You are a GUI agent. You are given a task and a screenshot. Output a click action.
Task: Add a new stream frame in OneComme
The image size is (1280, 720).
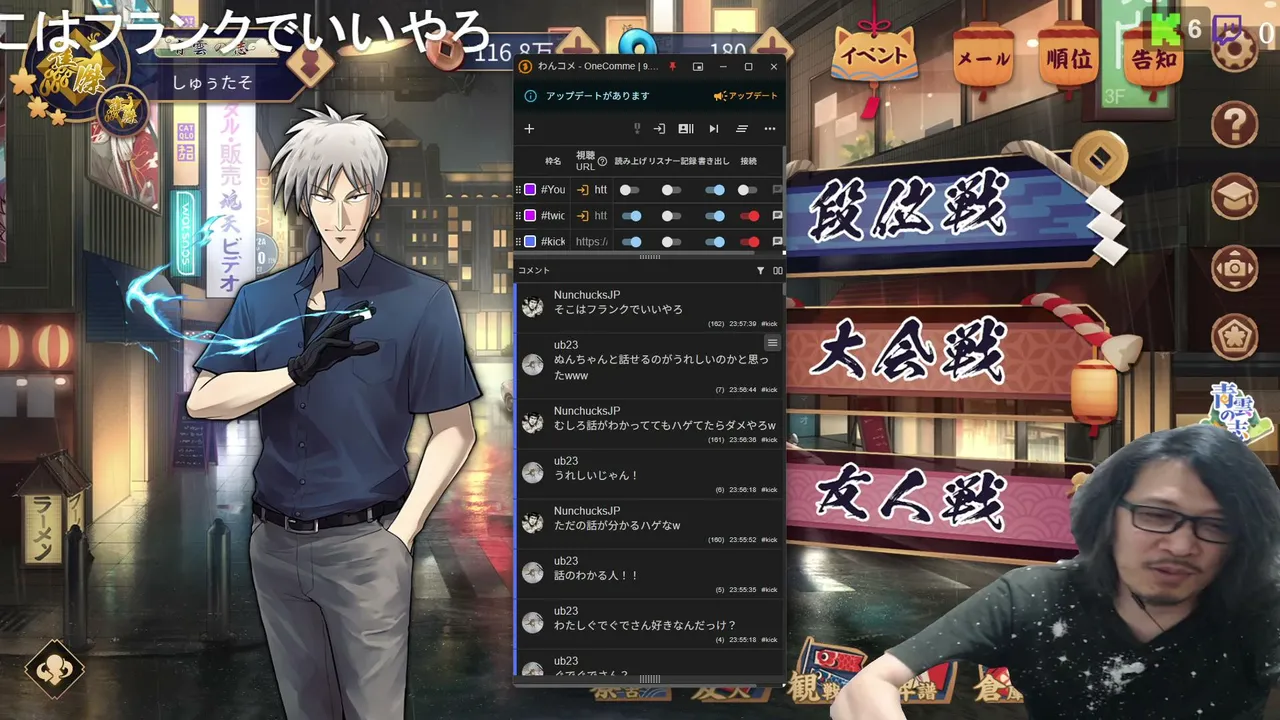pos(529,128)
